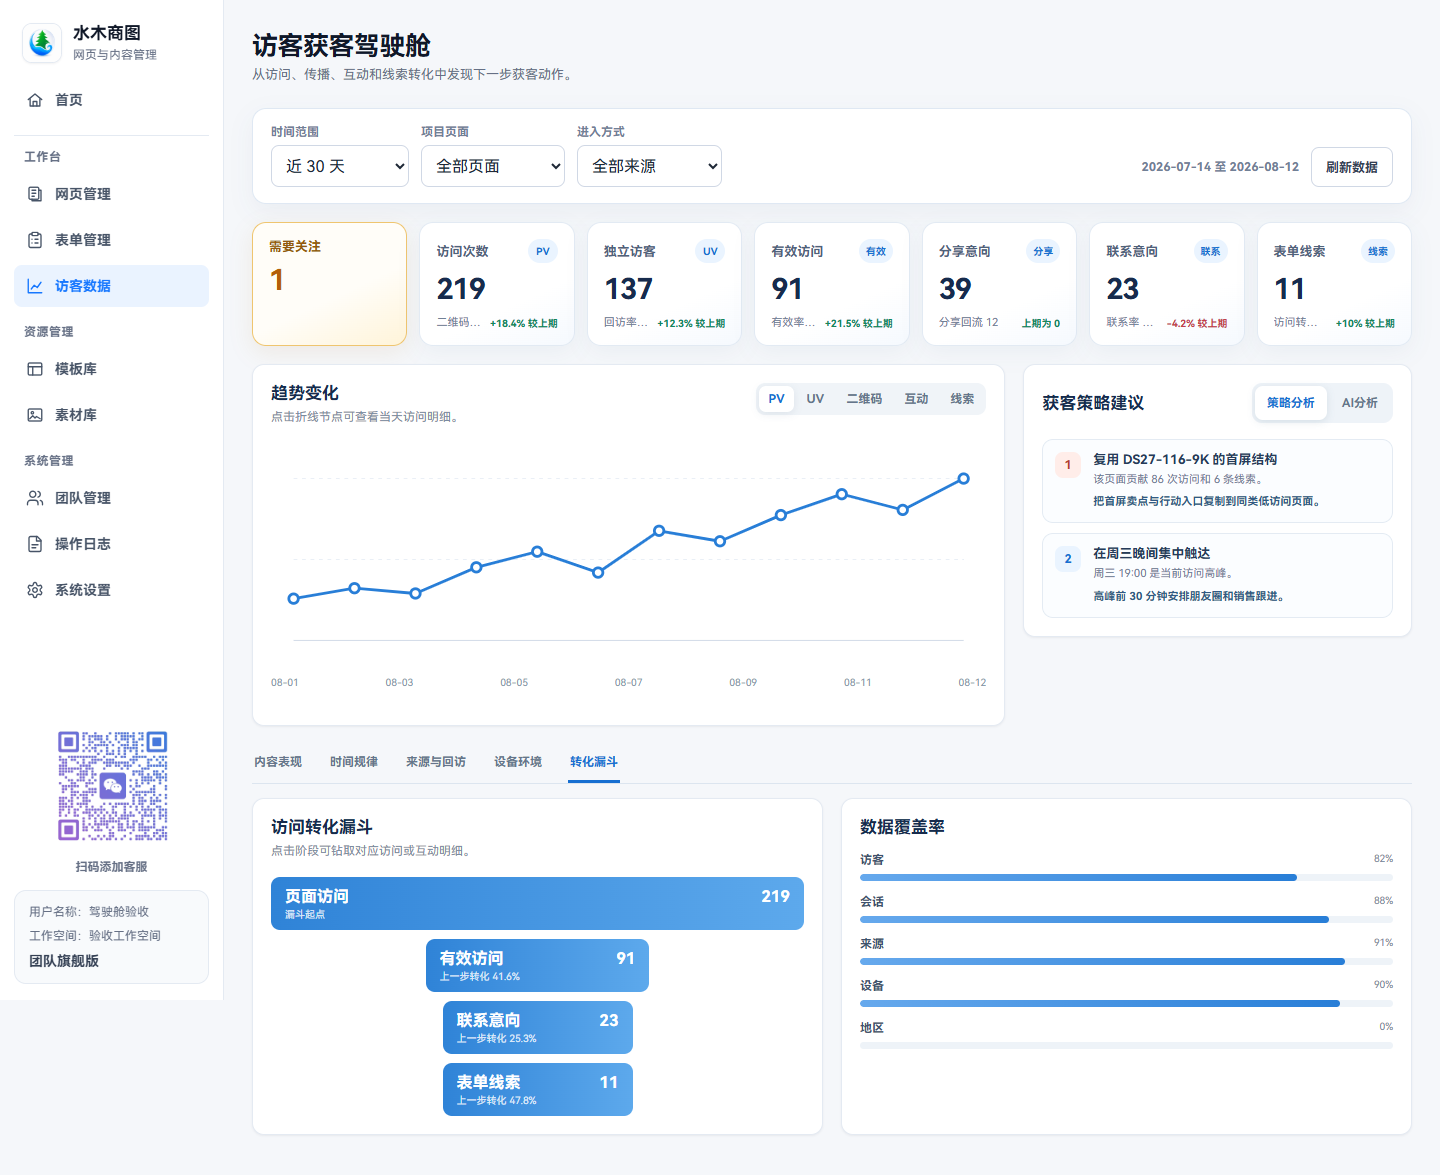Click the customer service QR code
Image resolution: width=1440 pixels, height=1175 pixels.
[x=112, y=786]
